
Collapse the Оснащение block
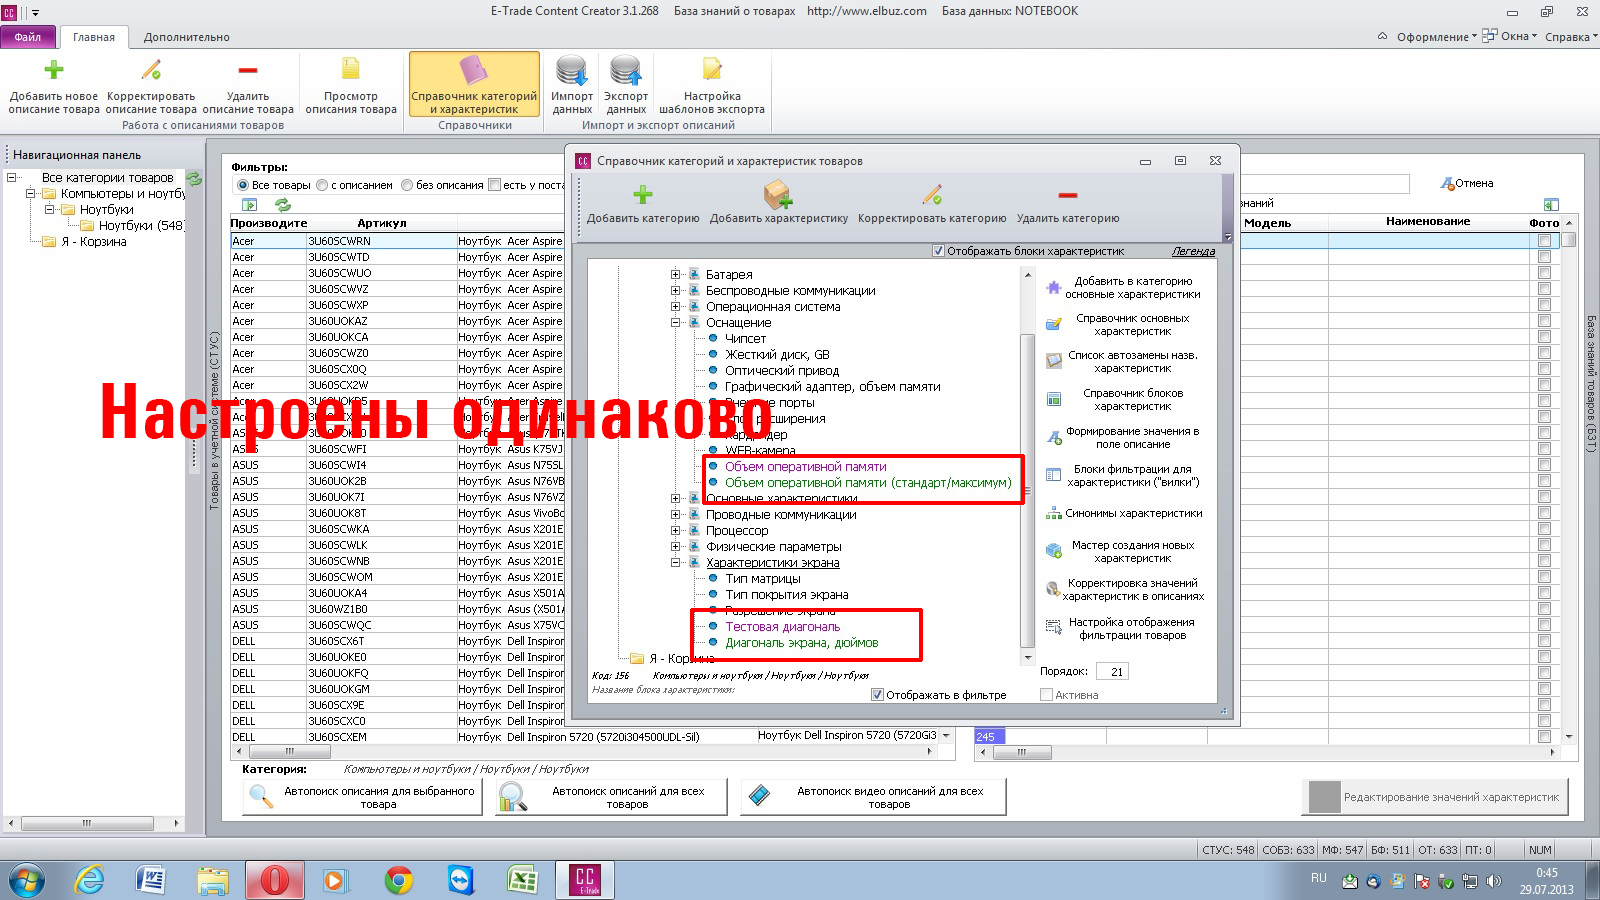[676, 323]
